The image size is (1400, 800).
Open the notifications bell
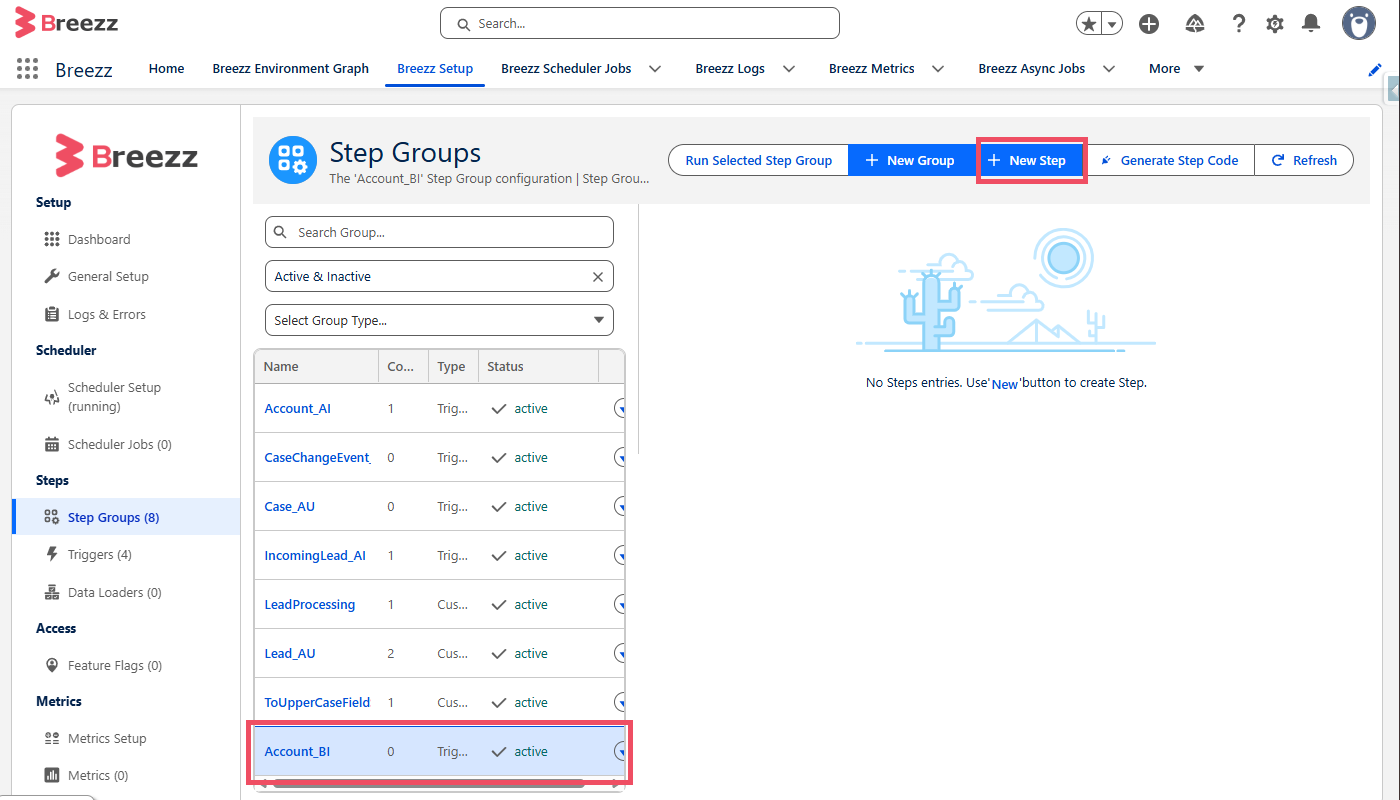(x=1311, y=24)
